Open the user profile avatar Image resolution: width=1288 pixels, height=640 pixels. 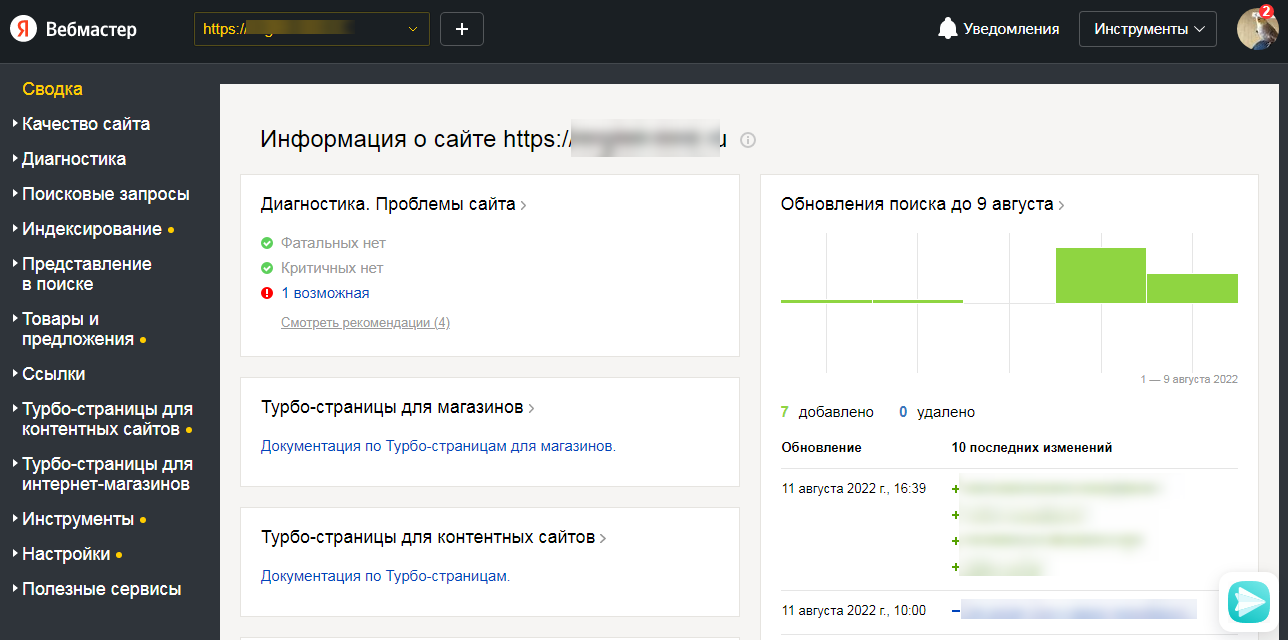(x=1257, y=29)
